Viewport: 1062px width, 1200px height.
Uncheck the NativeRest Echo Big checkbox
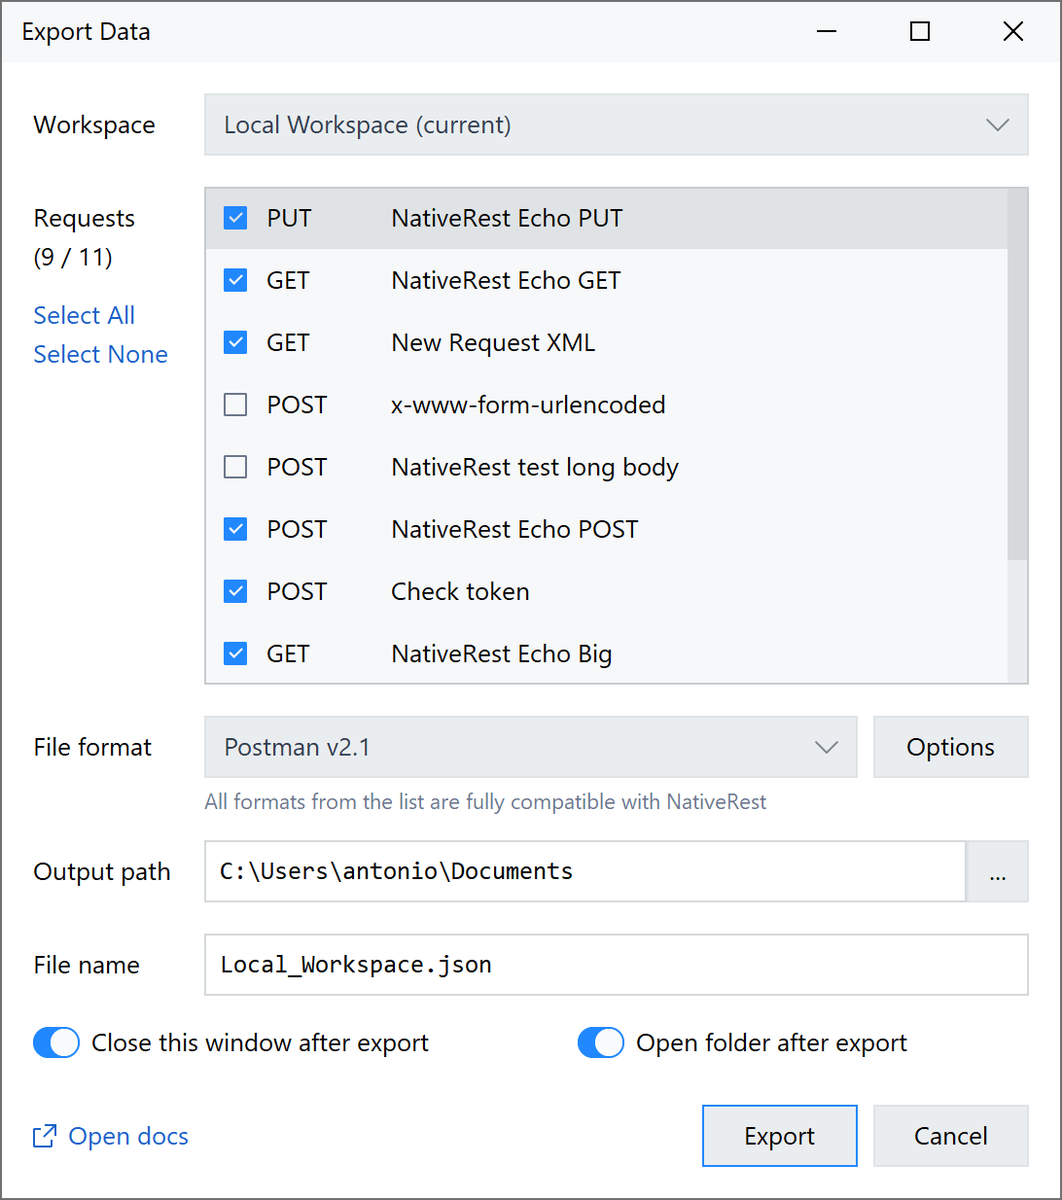[x=235, y=654]
